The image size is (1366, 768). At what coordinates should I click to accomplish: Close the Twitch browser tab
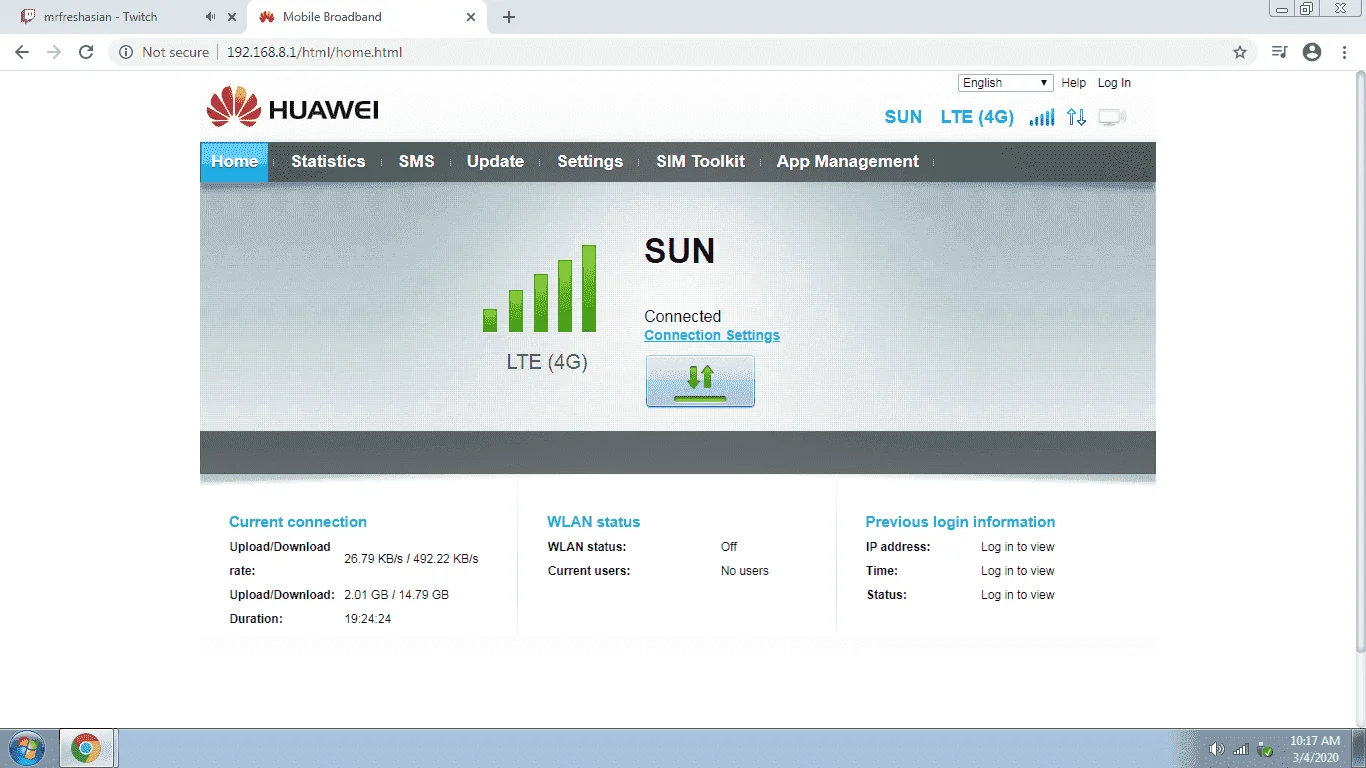233,17
